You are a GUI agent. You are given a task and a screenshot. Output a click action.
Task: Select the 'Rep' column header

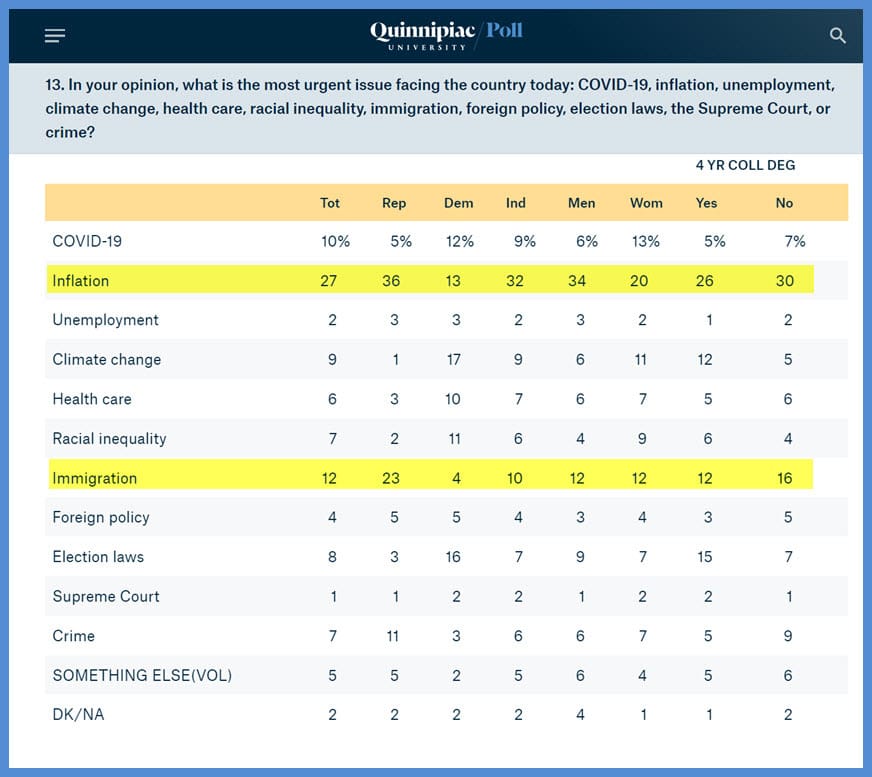394,203
